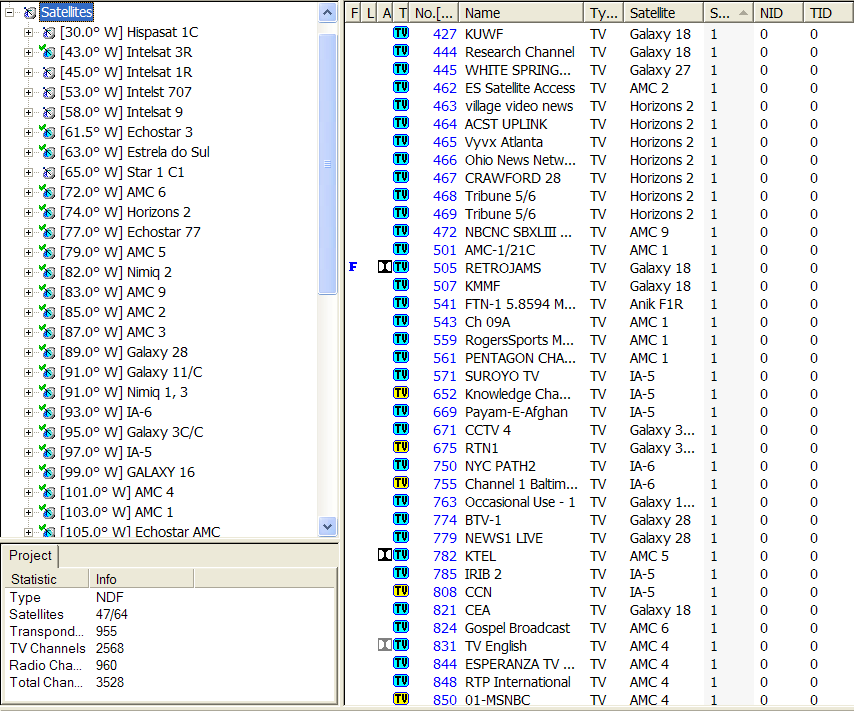The height and width of the screenshot is (711, 854).
Task: Click the yellow TV icon for Knowledge Channel
Action: 401,394
